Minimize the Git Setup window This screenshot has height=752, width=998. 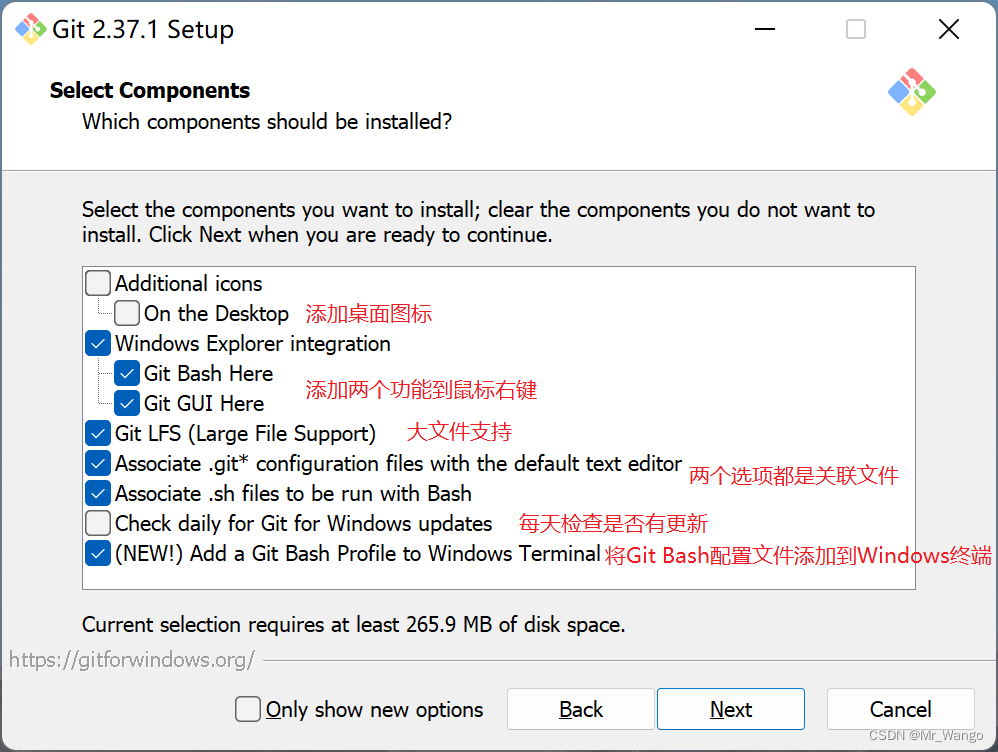(764, 30)
